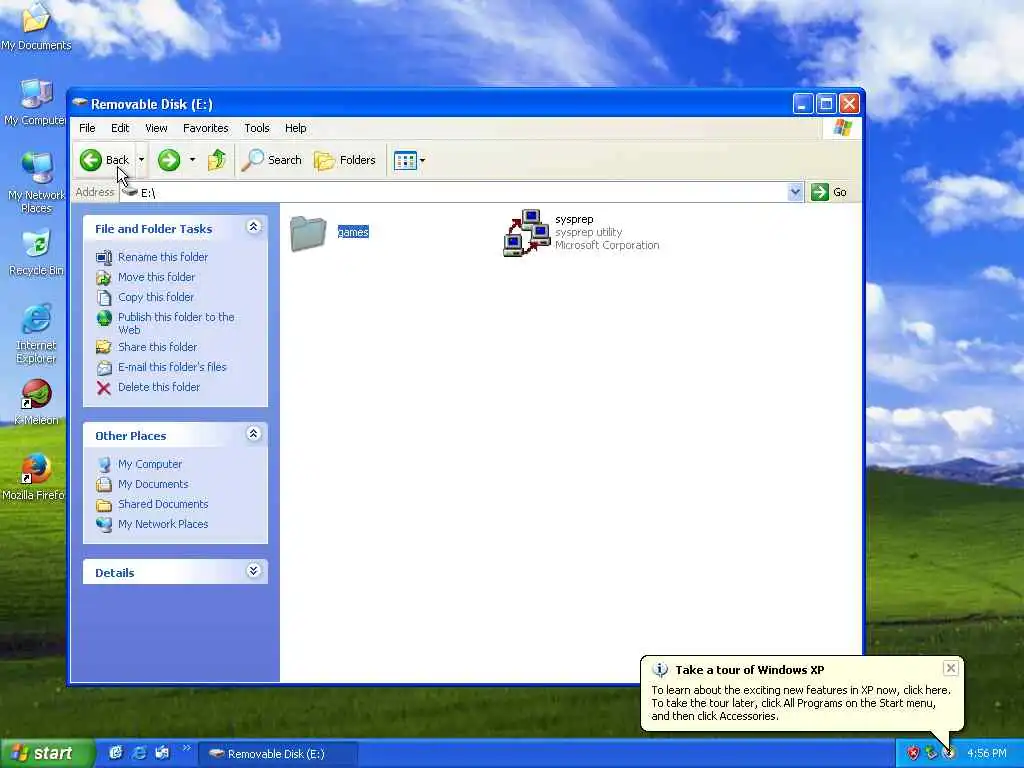Collapse the Other Places panel
The image size is (1024, 768).
coord(253,434)
